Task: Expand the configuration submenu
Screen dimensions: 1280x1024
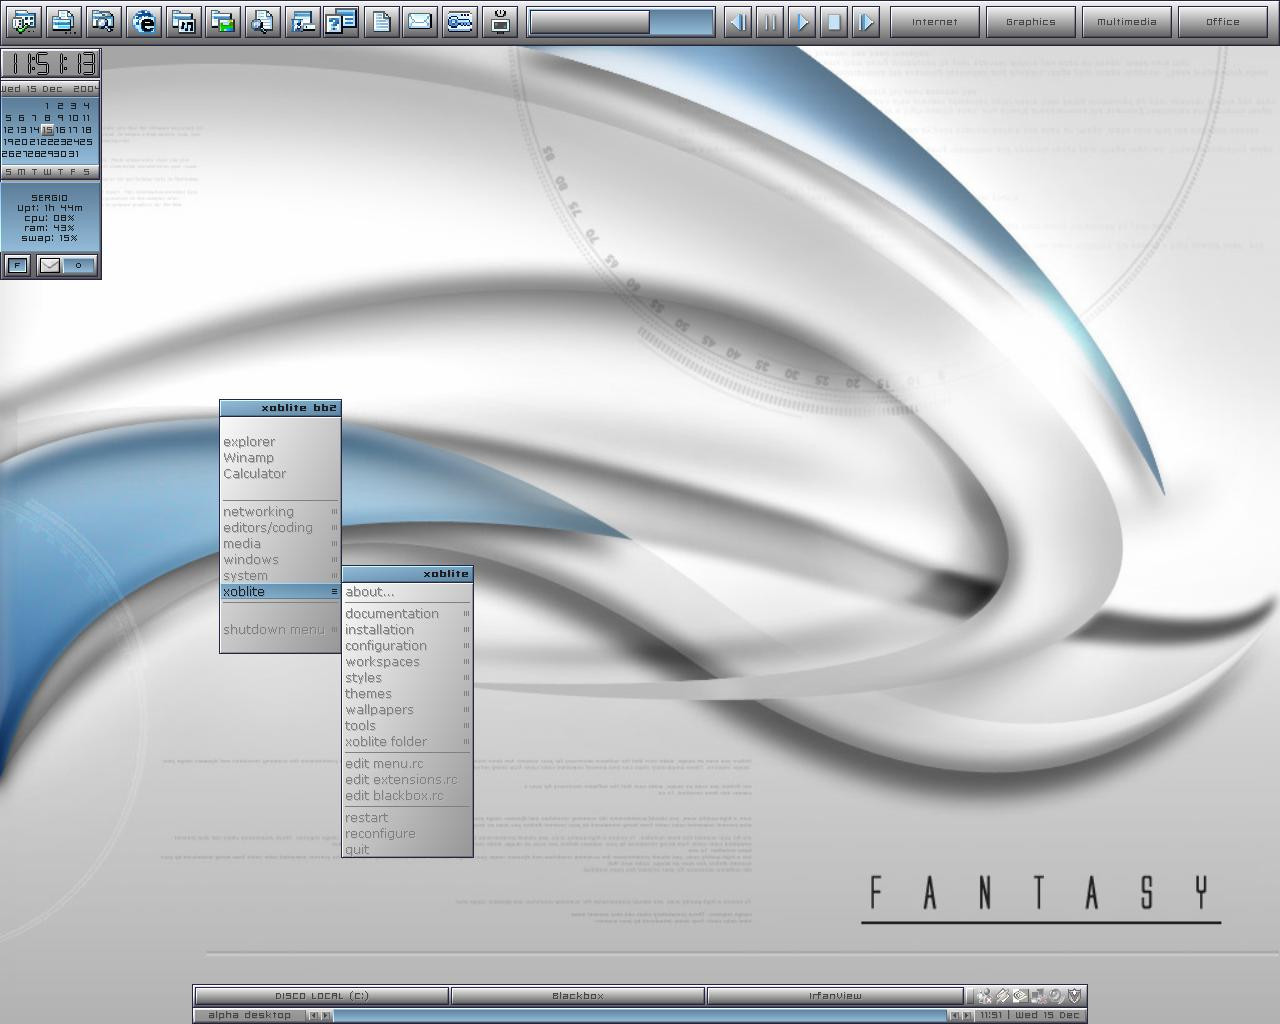Action: (407, 646)
